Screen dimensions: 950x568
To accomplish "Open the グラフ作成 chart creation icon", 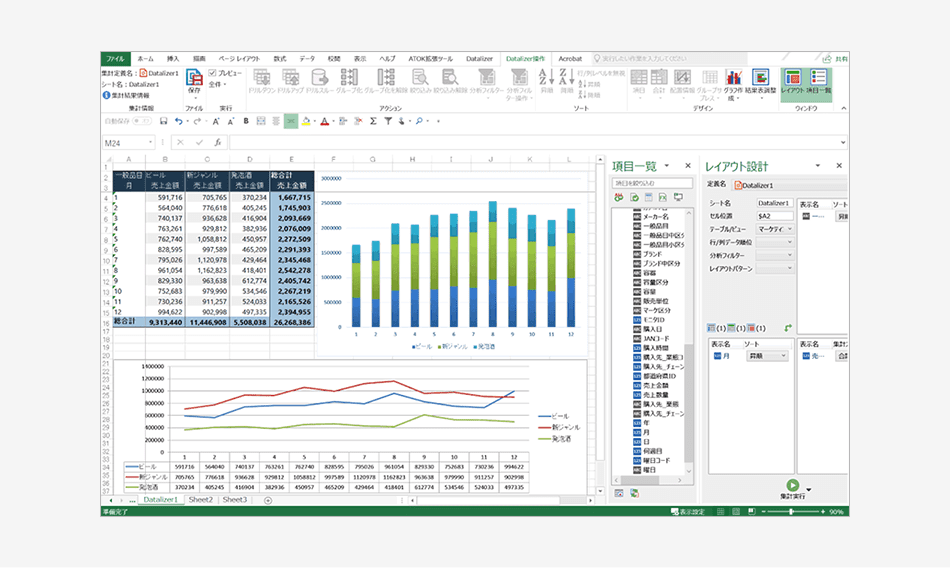I will pos(733,78).
